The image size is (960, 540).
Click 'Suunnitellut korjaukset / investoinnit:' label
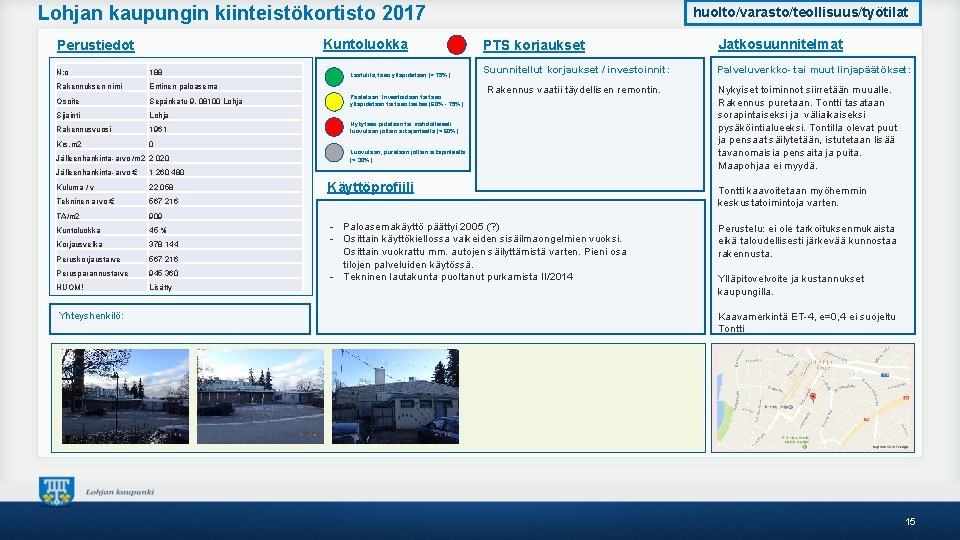pos(576,70)
